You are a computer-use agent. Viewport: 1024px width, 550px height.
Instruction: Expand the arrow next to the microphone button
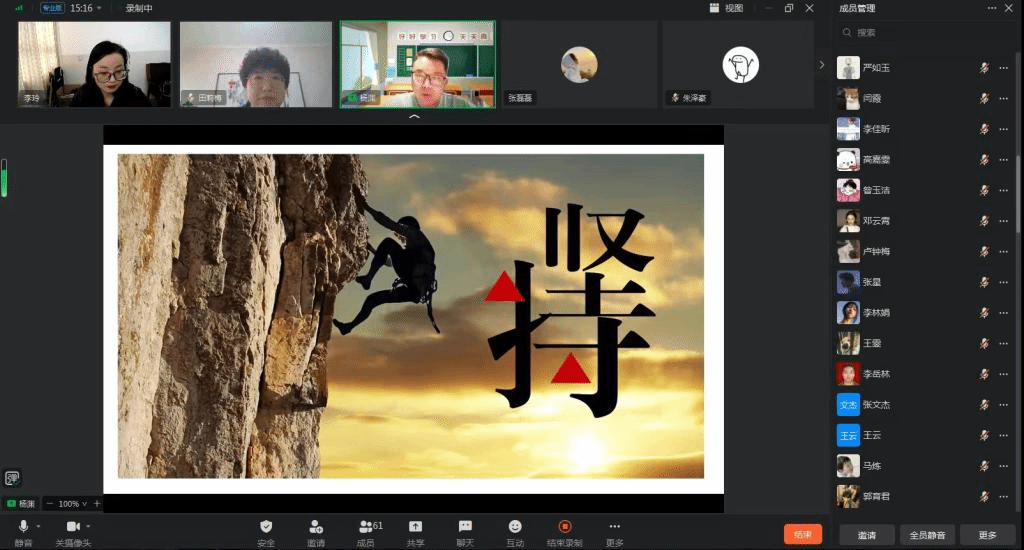[39, 526]
